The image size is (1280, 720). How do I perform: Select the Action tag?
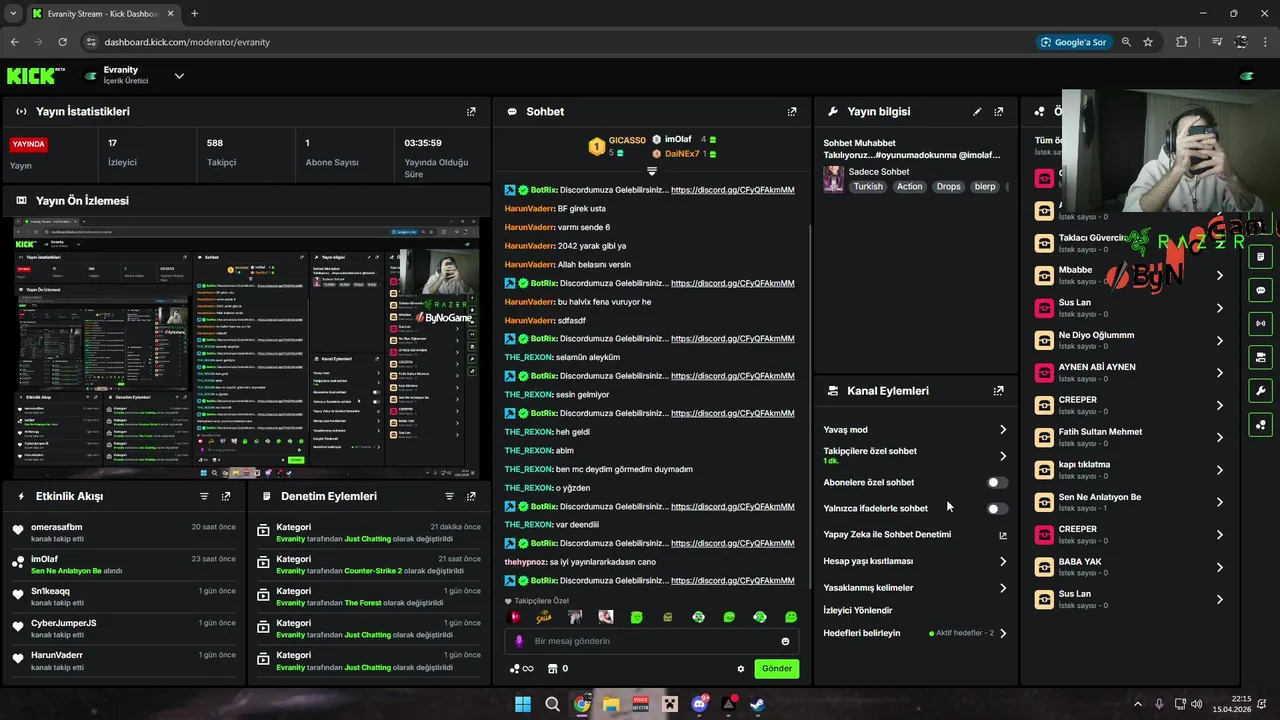(910, 187)
